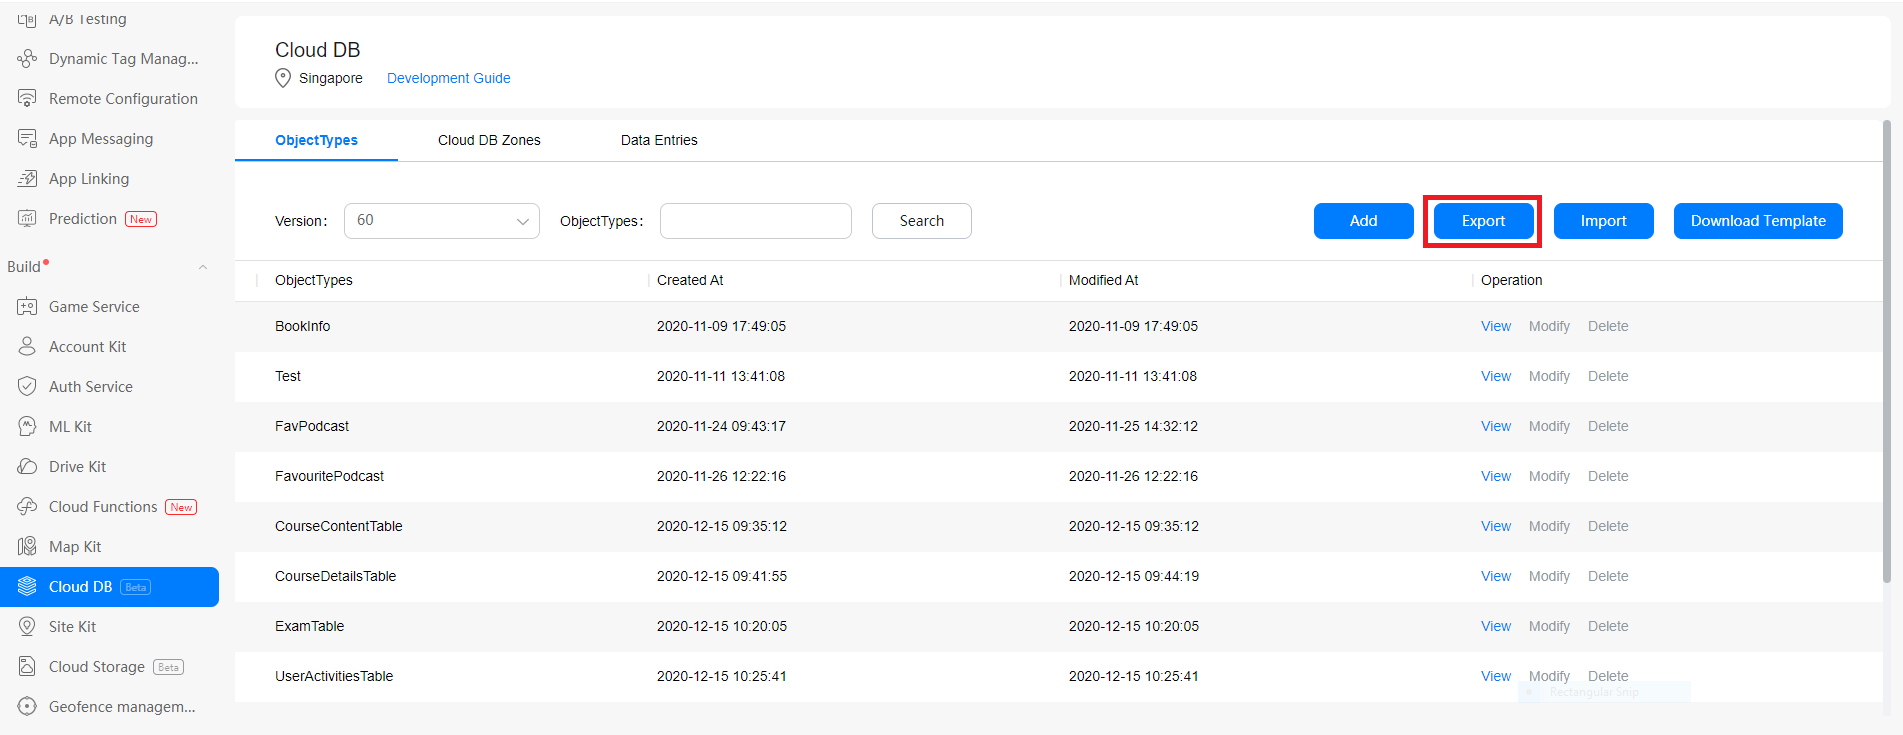Open the Version dropdown showing 60
Viewport: 1903px width, 735px height.
[x=441, y=221]
